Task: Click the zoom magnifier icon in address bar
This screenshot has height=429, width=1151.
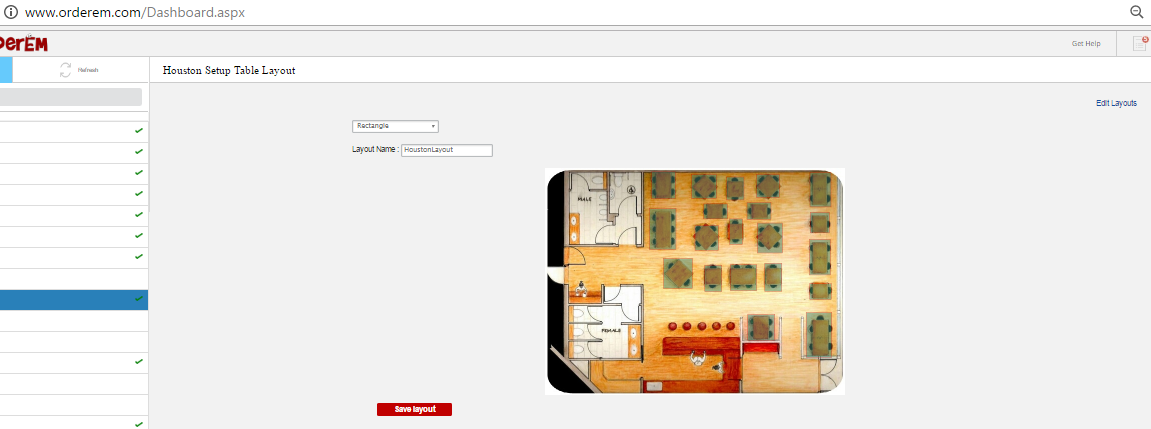Action: [1136, 12]
